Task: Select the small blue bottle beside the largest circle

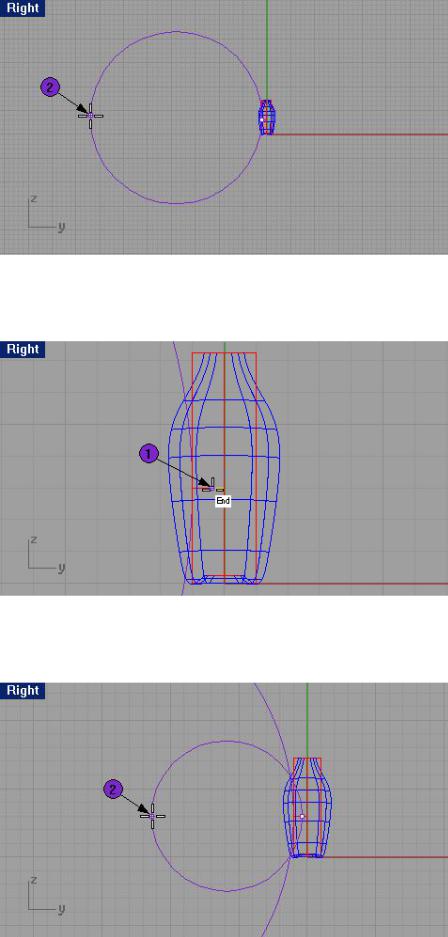Action: 267,117
